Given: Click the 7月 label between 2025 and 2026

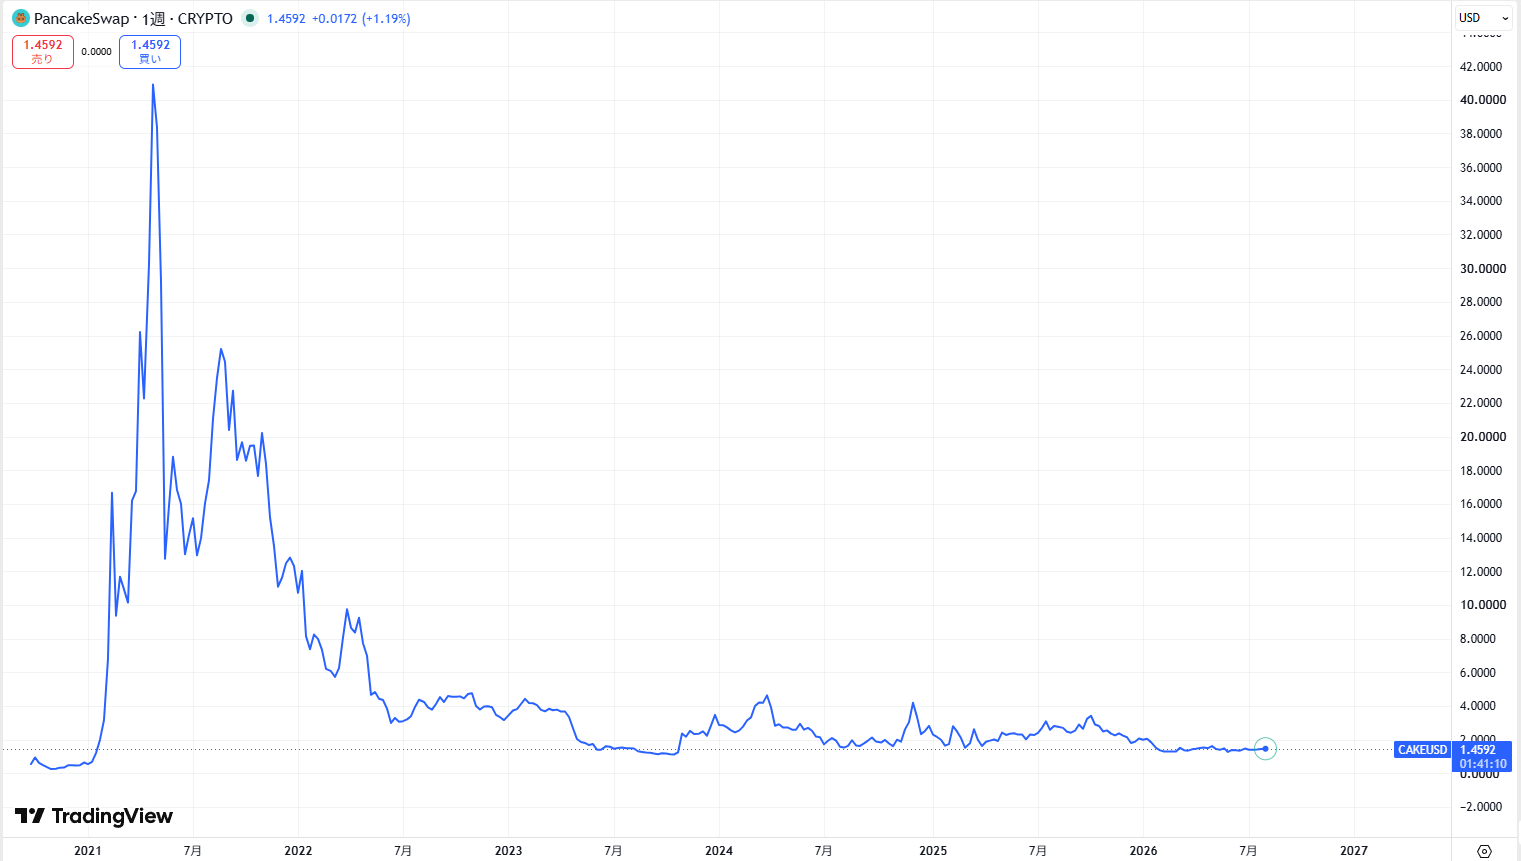Looking at the screenshot, I should point(1038,851).
